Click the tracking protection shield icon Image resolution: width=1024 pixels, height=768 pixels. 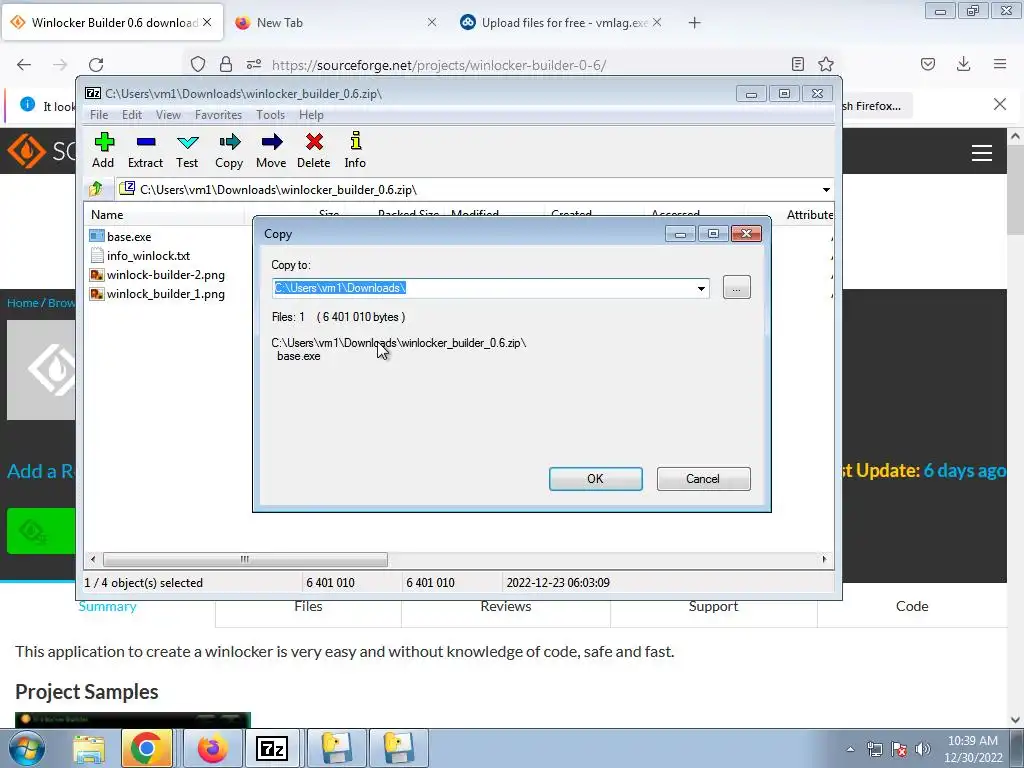[198, 64]
